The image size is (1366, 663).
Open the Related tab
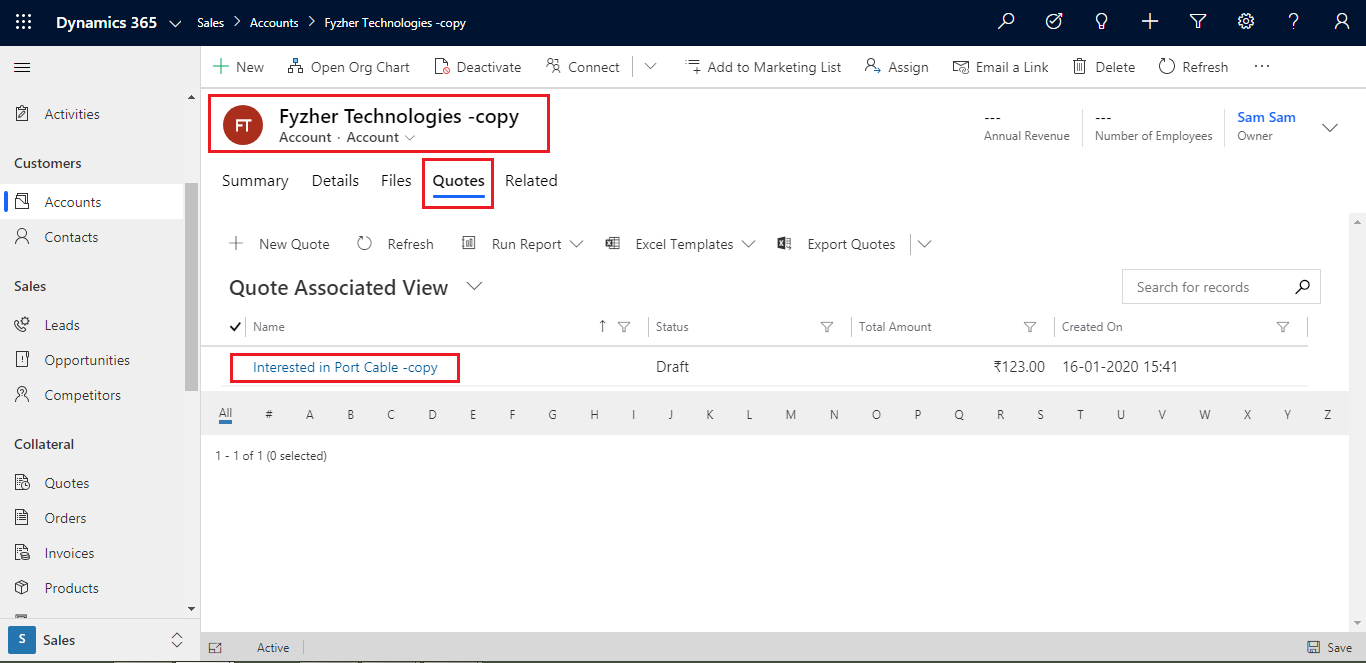click(x=531, y=181)
